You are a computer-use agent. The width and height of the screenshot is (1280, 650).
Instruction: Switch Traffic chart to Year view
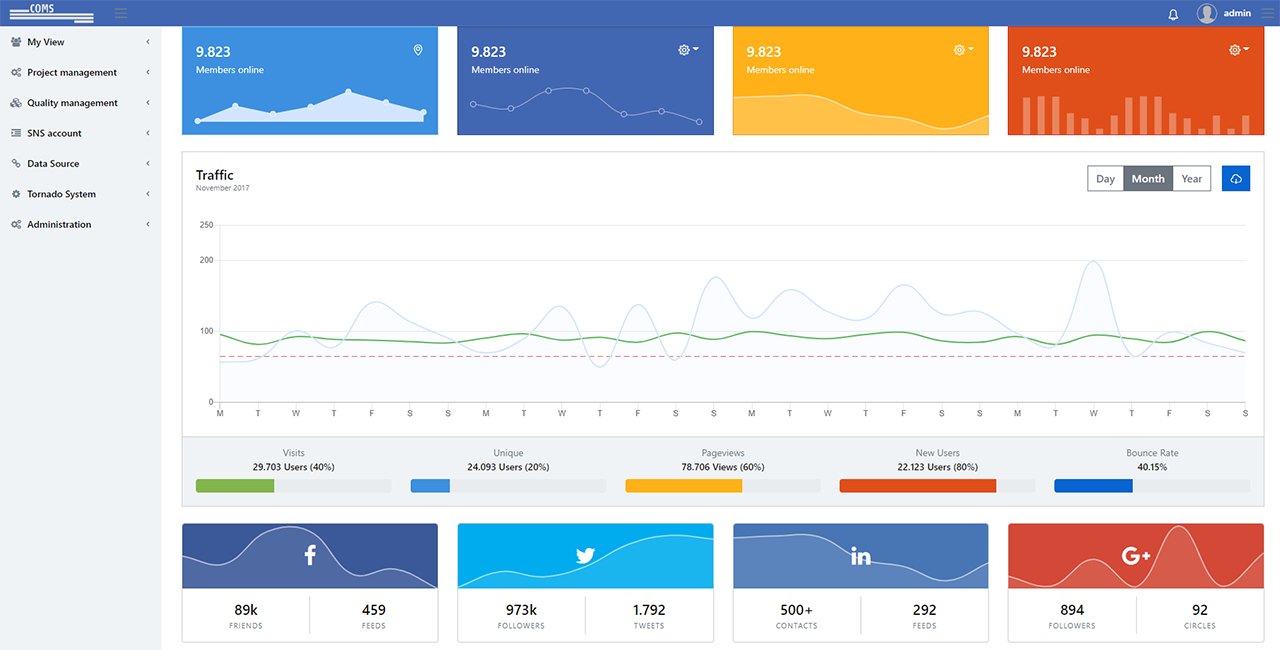pyautogui.click(x=1191, y=179)
